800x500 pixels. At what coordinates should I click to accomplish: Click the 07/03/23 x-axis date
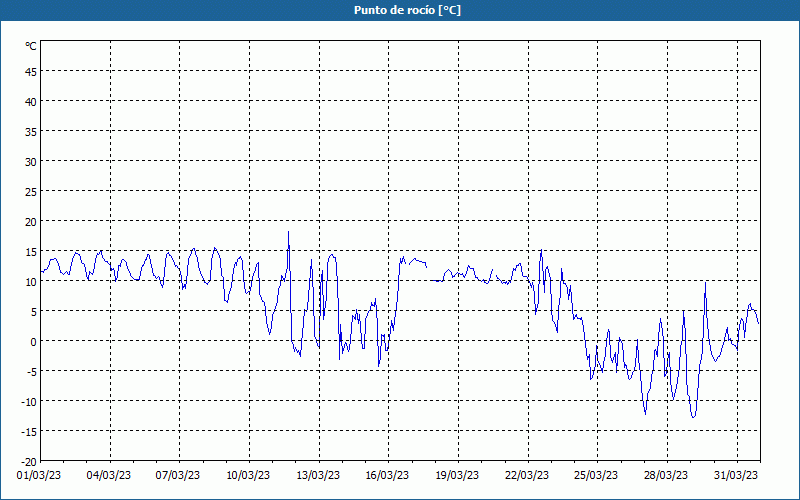178,476
